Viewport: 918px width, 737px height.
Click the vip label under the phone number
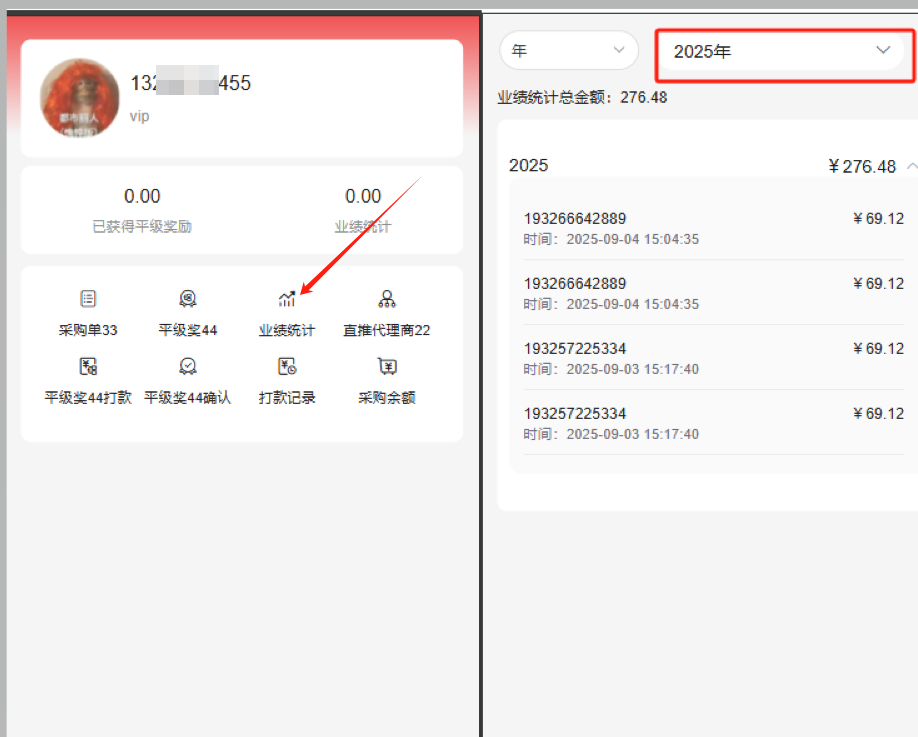(x=140, y=116)
